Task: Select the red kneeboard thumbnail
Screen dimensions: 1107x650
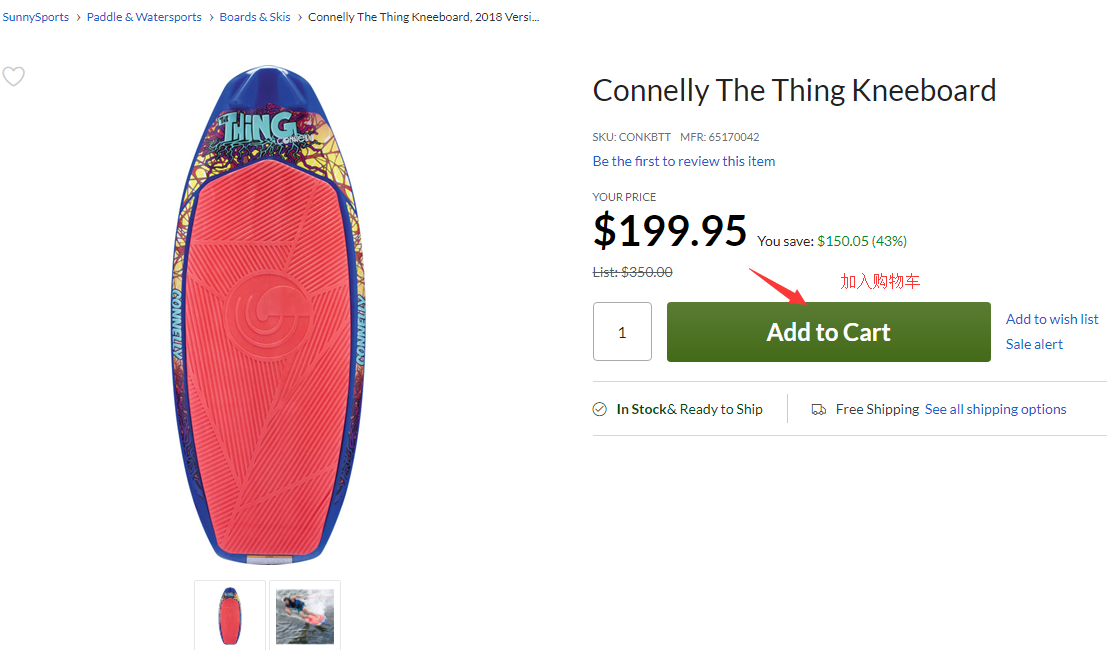Action: tap(230, 616)
